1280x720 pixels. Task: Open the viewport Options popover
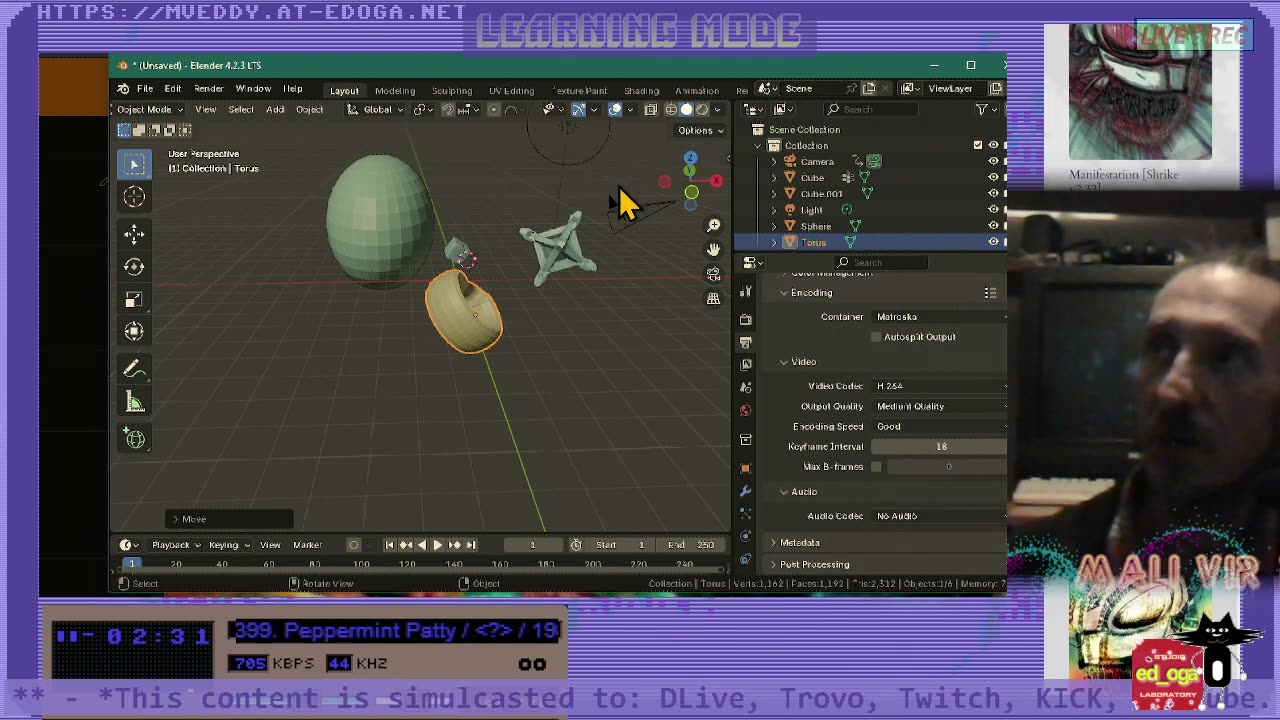pyautogui.click(x=700, y=130)
